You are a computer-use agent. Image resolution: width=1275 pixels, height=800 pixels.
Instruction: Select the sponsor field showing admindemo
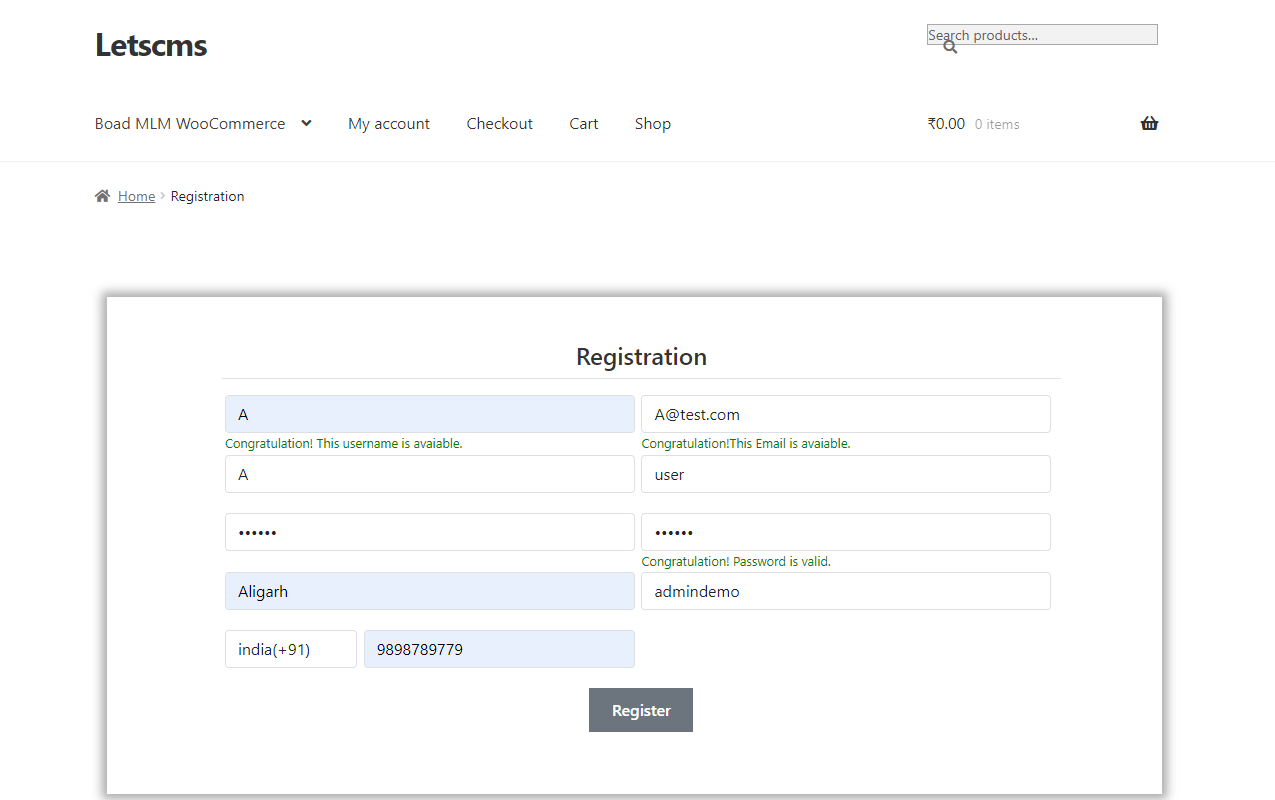[x=845, y=591]
